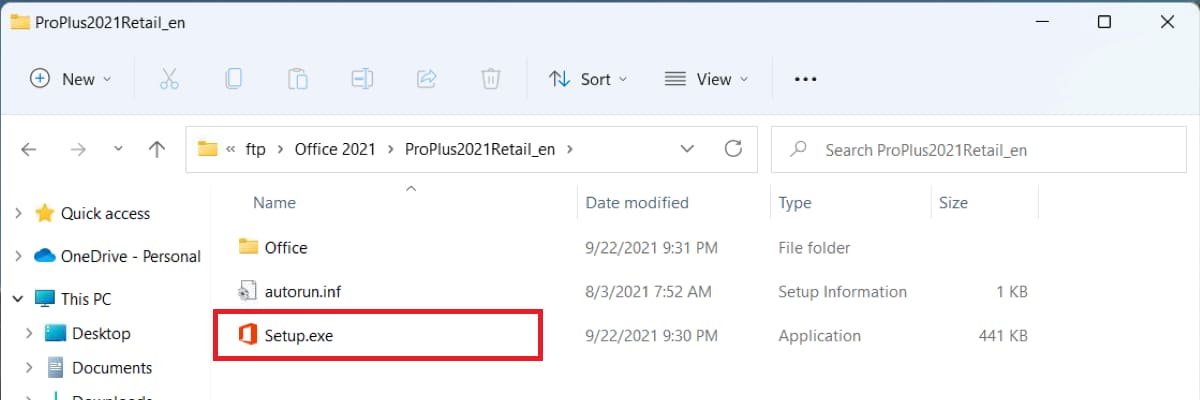Open See more options ellipsis menu
The image size is (1200, 400).
[805, 79]
